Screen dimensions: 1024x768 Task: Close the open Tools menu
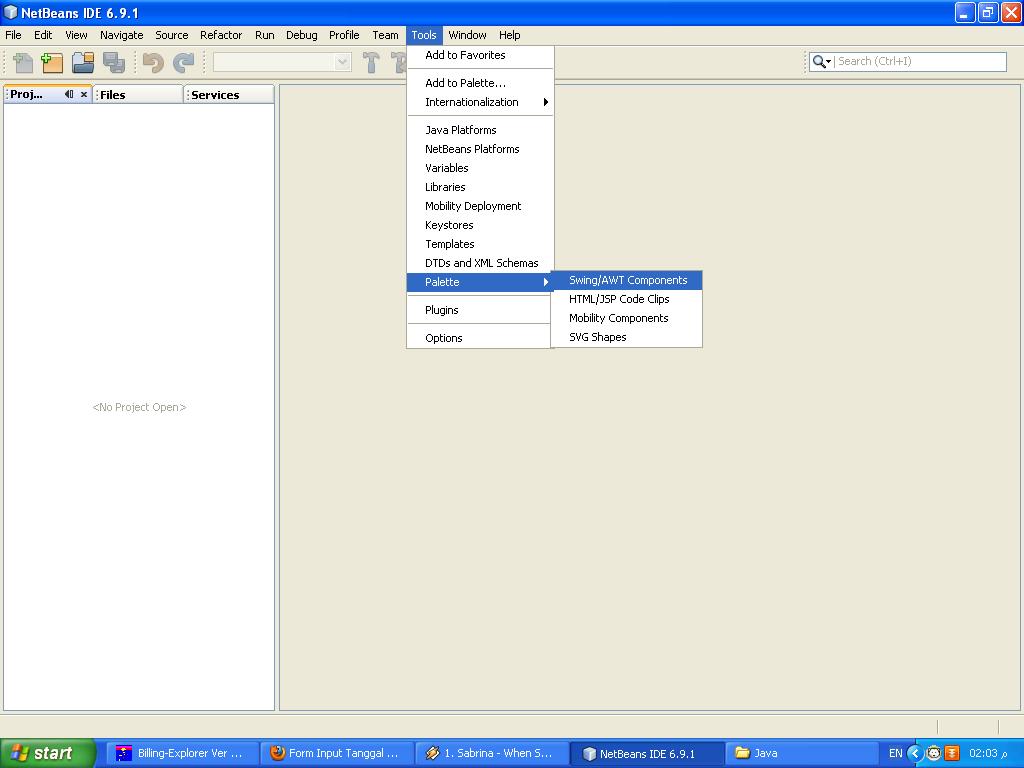click(x=424, y=35)
